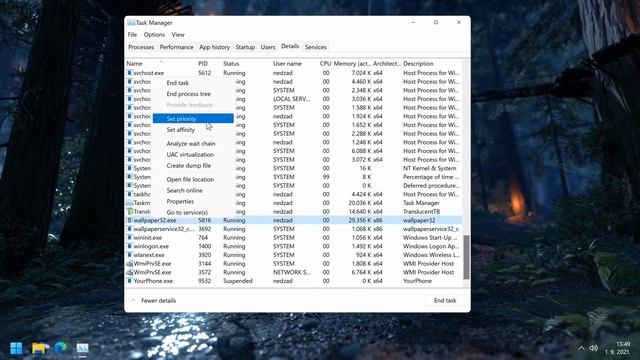Switch to the Users tab
Image resolution: width=640 pixels, height=360 pixels.
268,47
